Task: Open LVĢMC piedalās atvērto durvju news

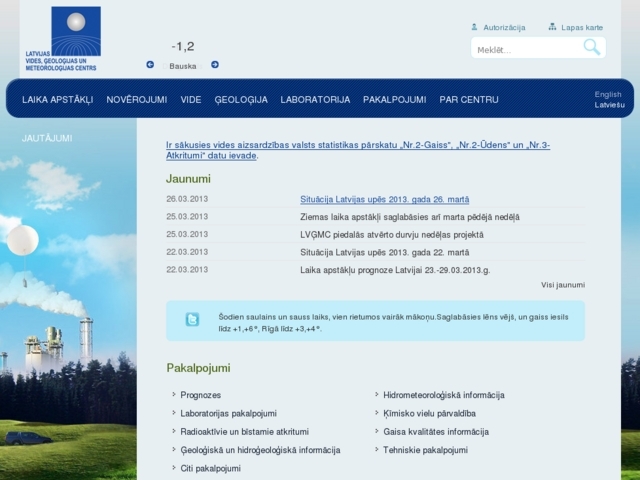Action: pyautogui.click(x=392, y=235)
